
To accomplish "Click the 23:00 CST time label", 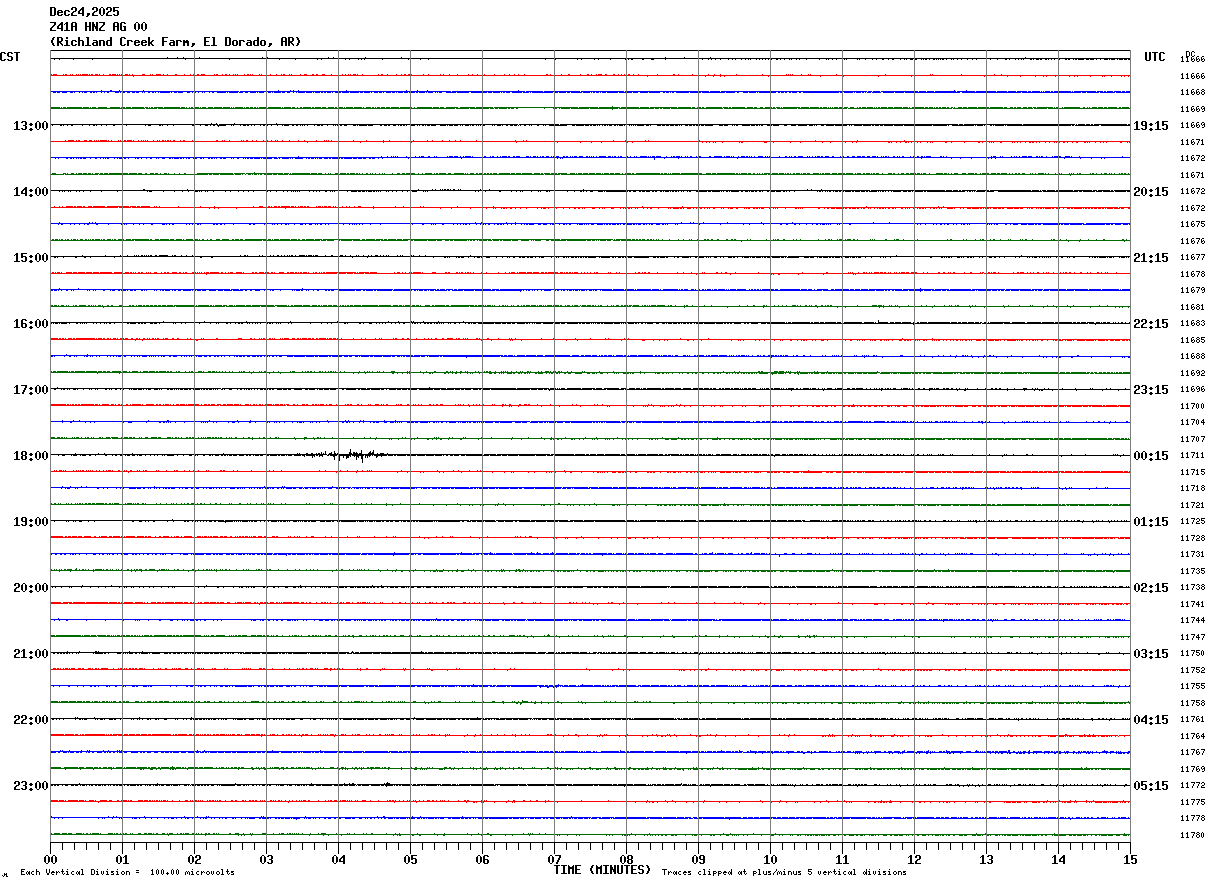I will tap(30, 786).
